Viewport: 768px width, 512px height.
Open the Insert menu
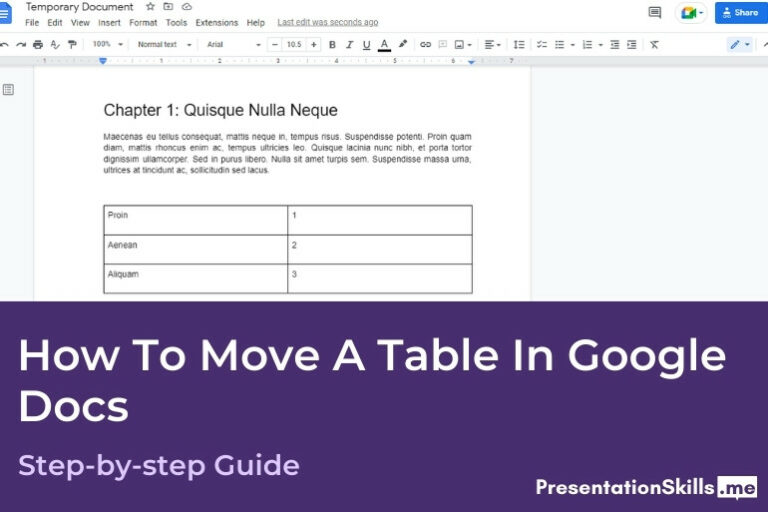[109, 23]
